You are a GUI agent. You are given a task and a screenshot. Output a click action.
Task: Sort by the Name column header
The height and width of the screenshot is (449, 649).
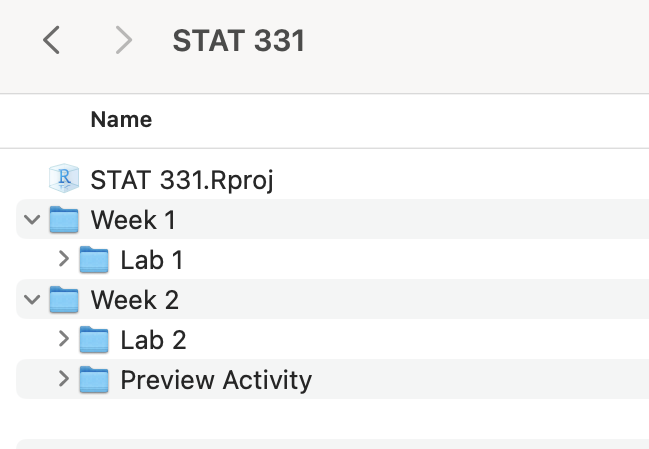click(x=121, y=120)
